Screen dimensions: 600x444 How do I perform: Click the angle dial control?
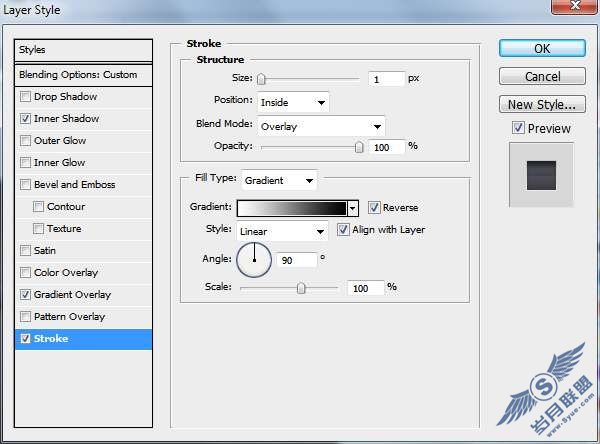[x=254, y=260]
